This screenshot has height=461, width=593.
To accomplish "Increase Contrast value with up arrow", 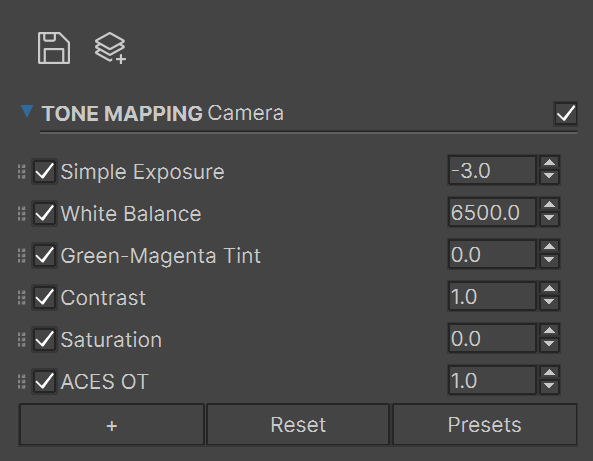I will (550, 289).
